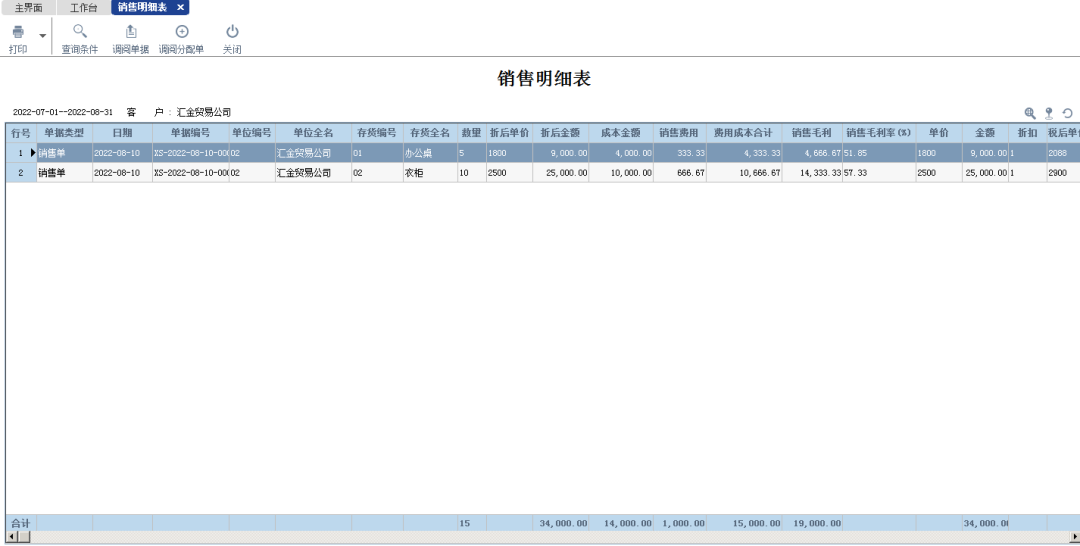Click the refresh arrow icon above the table
The width and height of the screenshot is (1080, 546).
click(1067, 113)
